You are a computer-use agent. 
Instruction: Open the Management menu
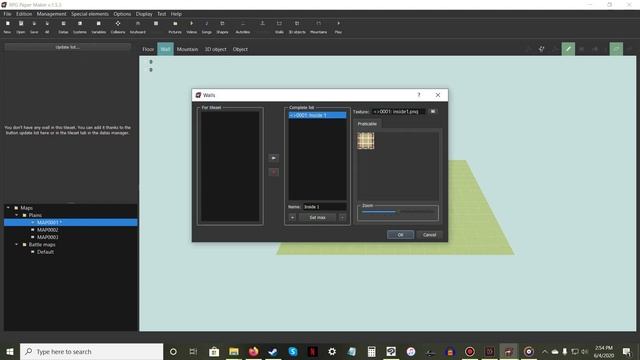click(x=51, y=14)
